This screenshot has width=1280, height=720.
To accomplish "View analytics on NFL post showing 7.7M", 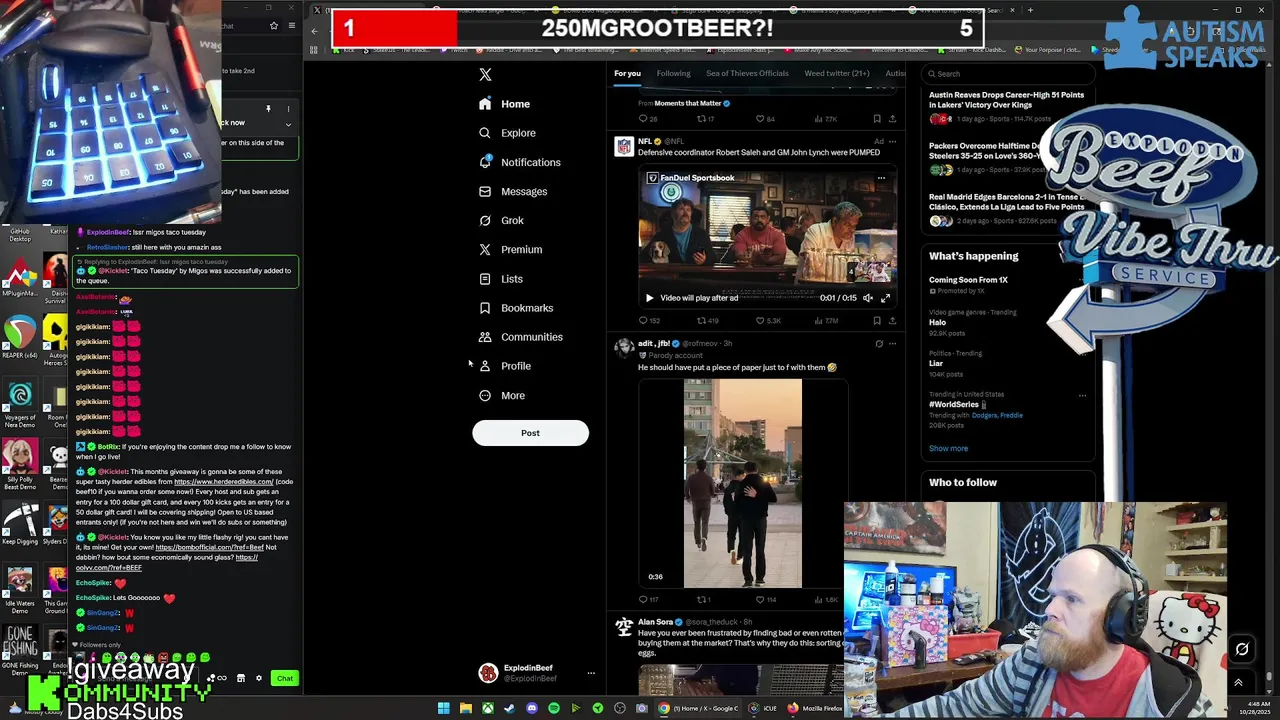I will 825,321.
